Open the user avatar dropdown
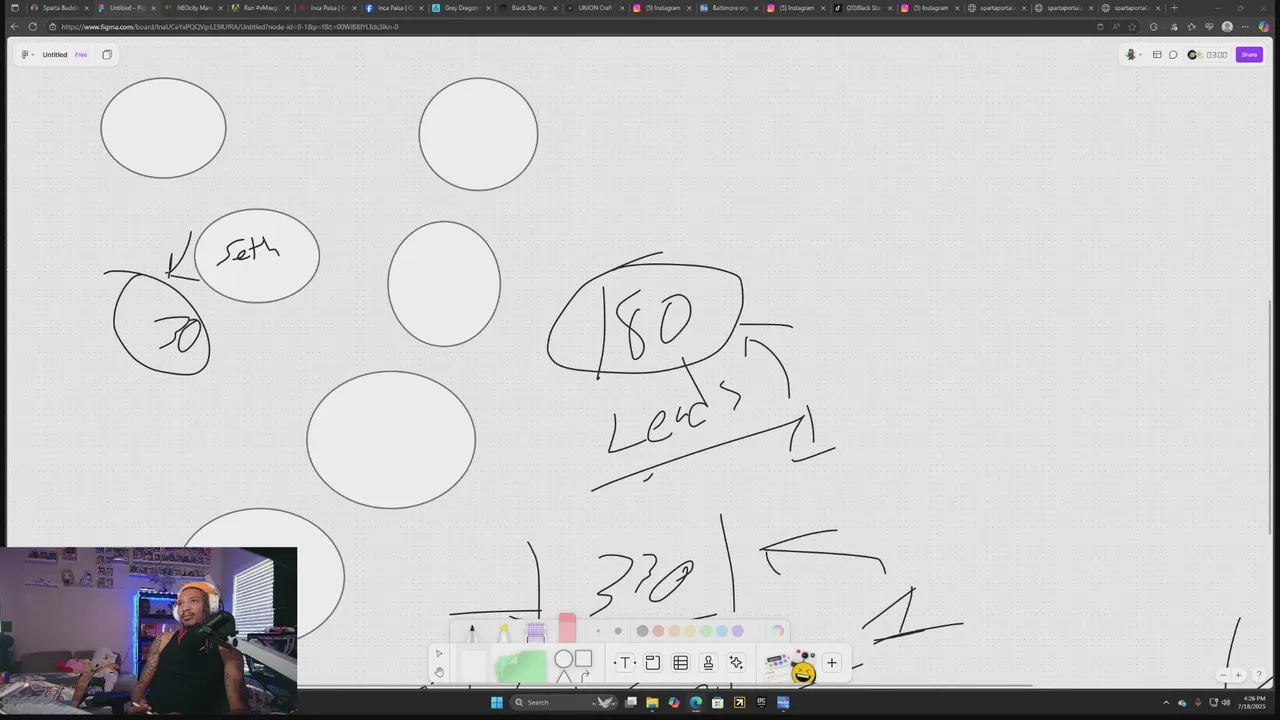 coord(1133,55)
